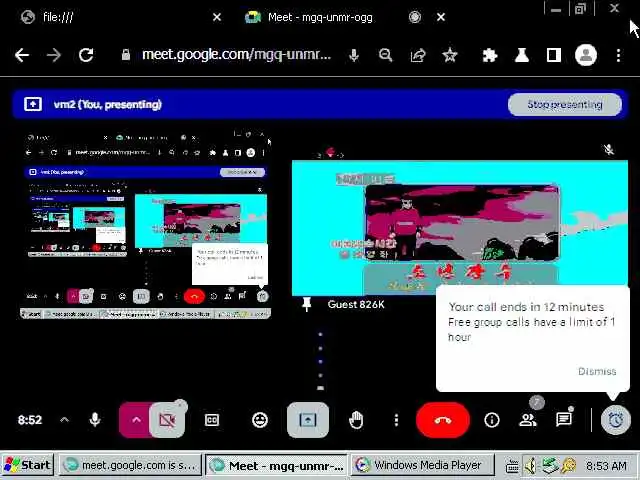This screenshot has width=640, height=480.
Task: Switch to meet.google.com is sharing taskbar item
Action: (x=130, y=465)
